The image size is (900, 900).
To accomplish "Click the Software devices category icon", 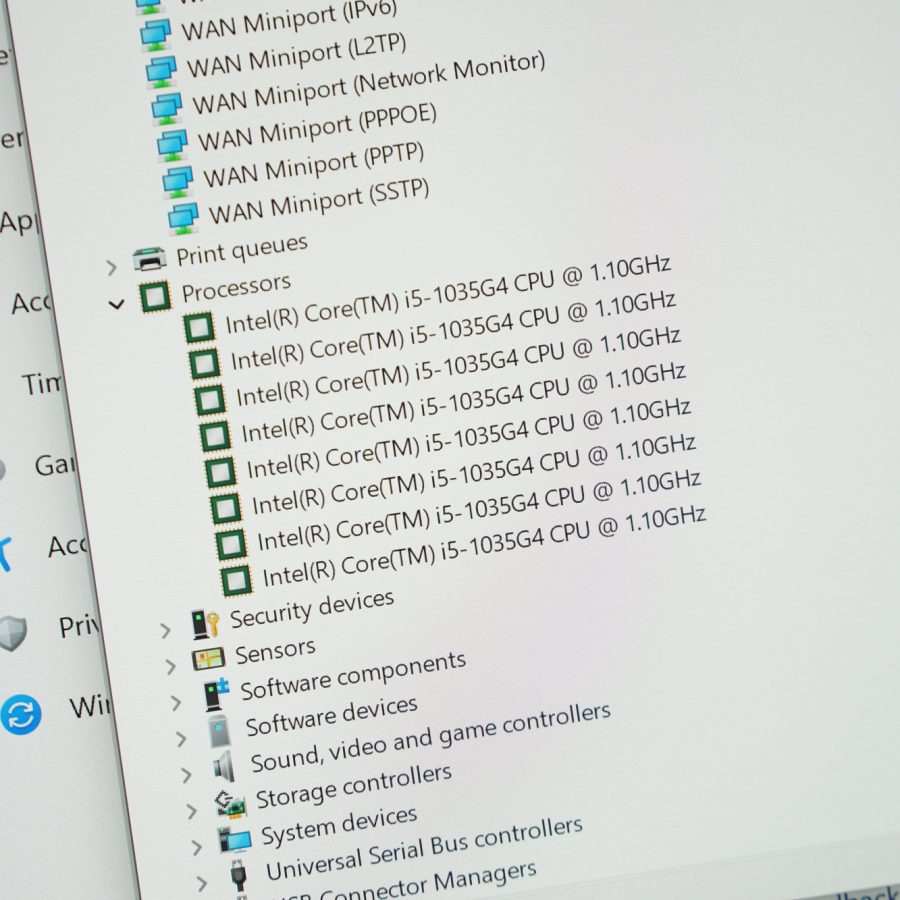I will pos(220,731).
